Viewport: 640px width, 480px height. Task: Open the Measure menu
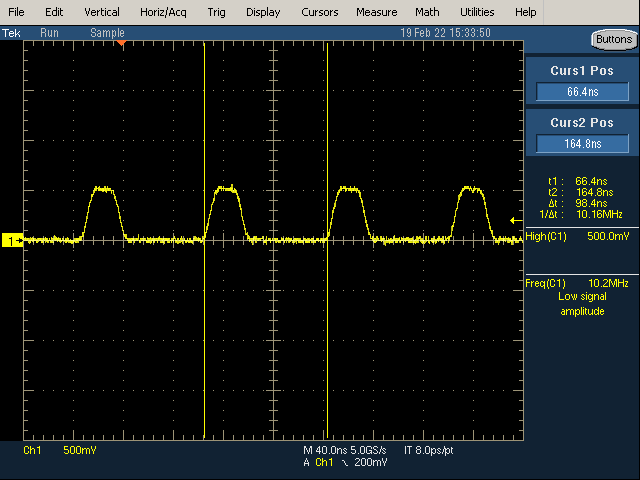[x=376, y=12]
